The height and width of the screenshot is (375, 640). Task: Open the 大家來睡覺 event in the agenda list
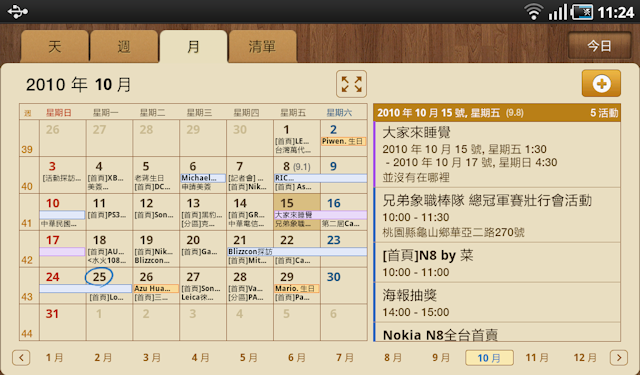click(x=497, y=154)
